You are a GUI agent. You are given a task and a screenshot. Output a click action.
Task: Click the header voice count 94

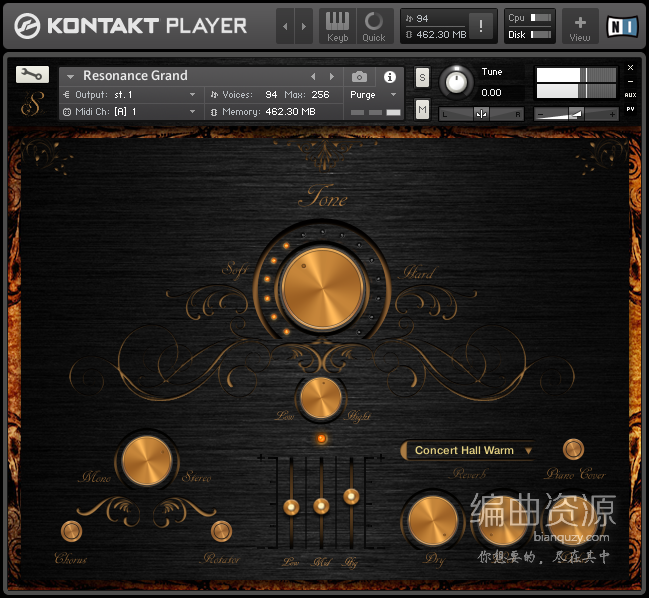click(422, 19)
